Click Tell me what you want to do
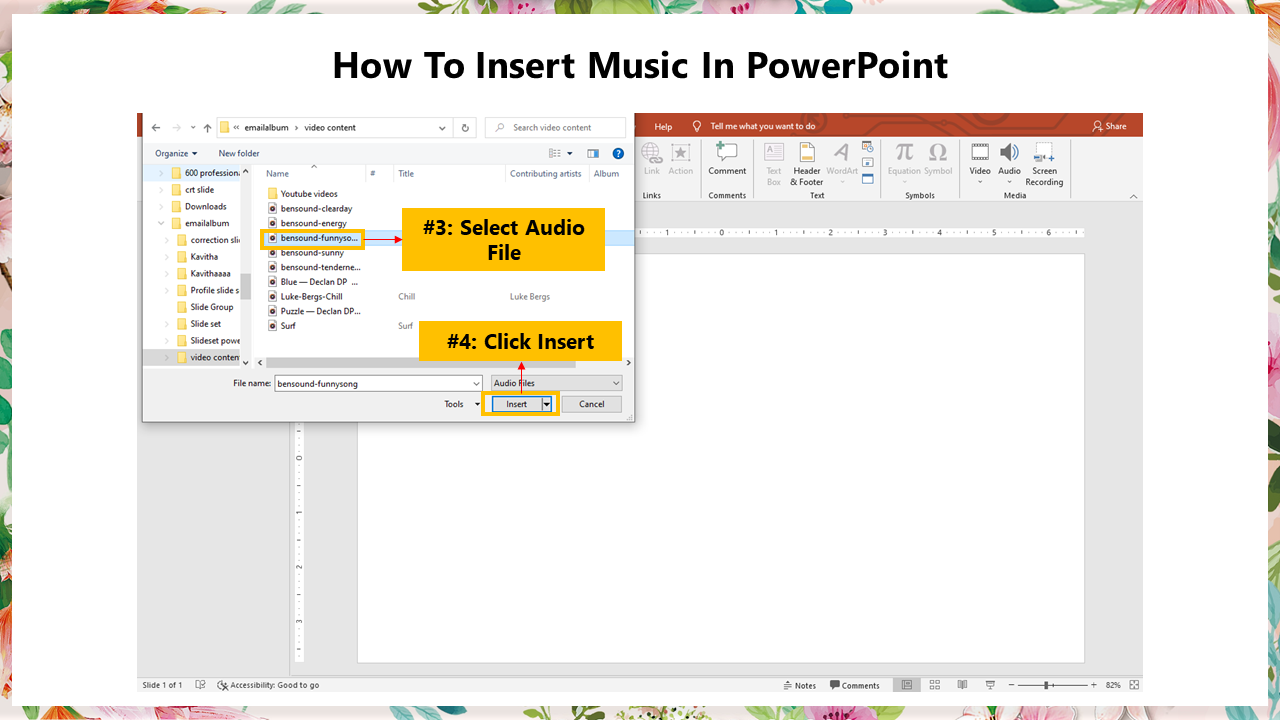1280x720 pixels. 762,127
